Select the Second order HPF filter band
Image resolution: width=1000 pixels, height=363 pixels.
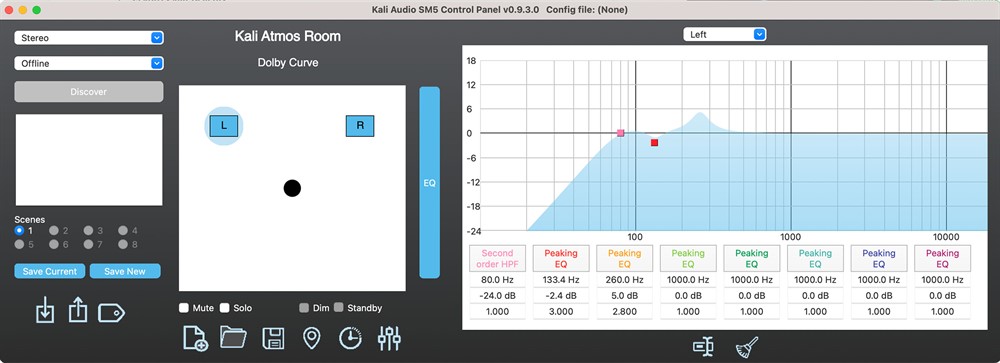[497, 258]
